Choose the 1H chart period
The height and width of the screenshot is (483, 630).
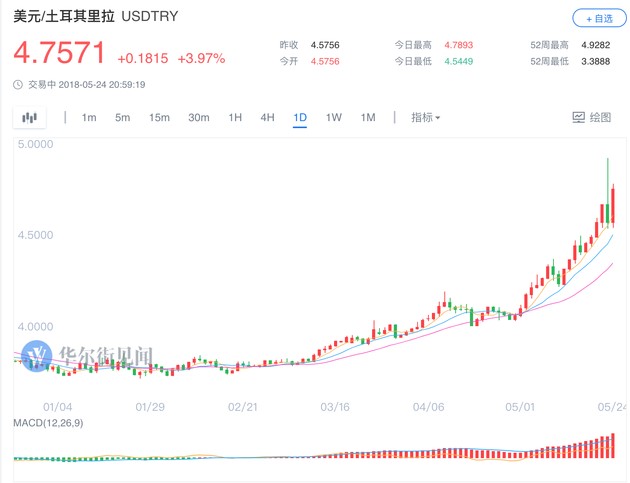[x=235, y=118]
